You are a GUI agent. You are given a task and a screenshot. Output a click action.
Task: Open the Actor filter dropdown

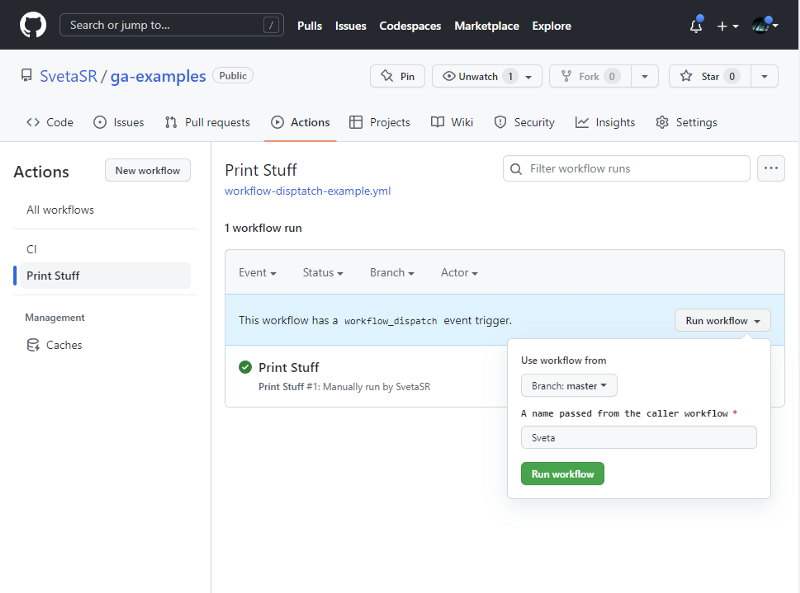[x=459, y=273]
